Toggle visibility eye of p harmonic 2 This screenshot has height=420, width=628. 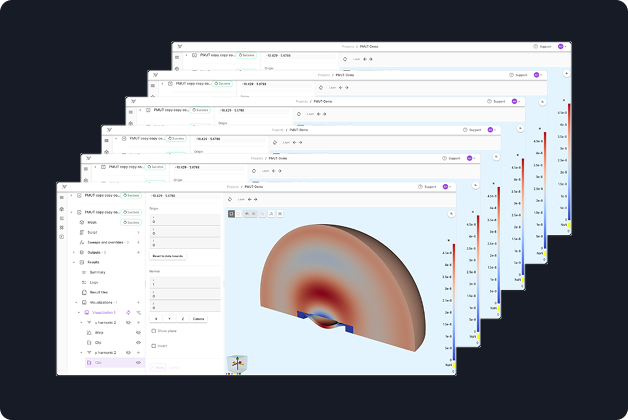click(x=129, y=352)
